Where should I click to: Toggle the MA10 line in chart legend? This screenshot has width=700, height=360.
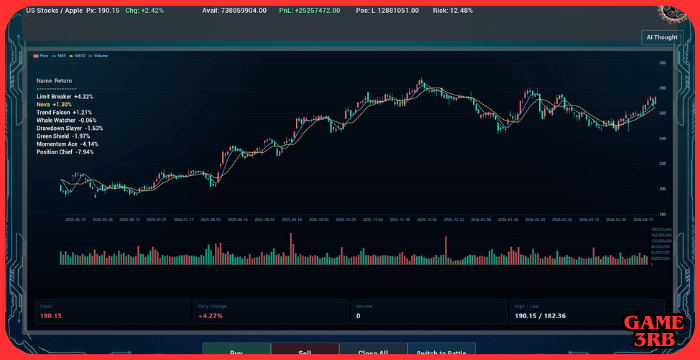77,56
